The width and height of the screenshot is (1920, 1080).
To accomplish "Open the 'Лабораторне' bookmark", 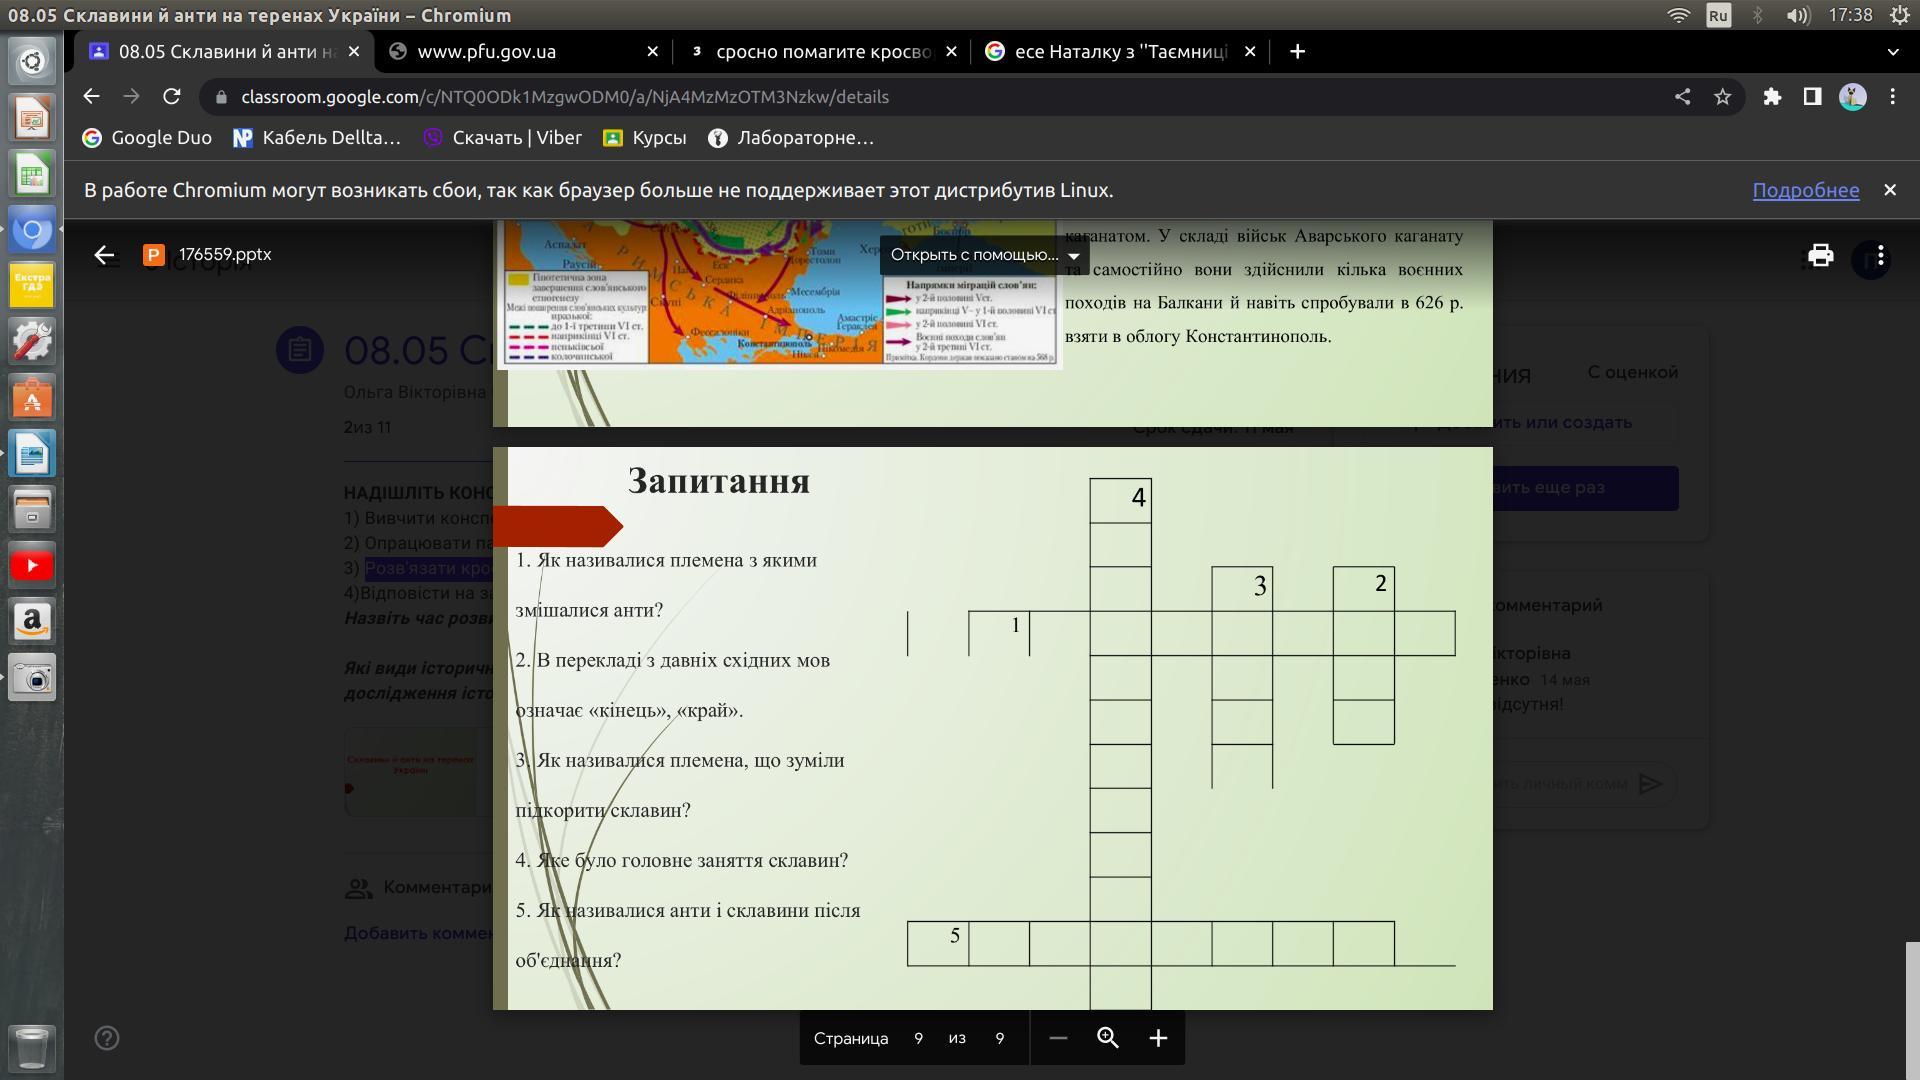I will pos(791,138).
